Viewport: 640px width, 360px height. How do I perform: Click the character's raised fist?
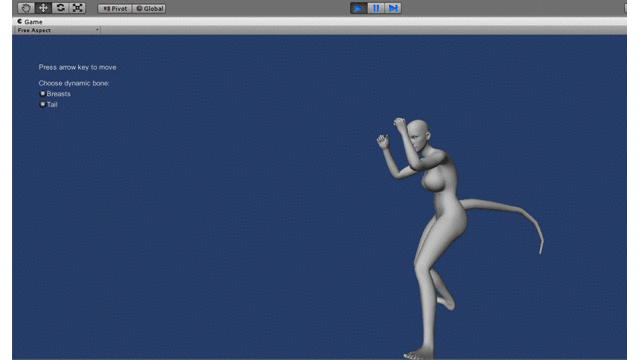click(400, 124)
